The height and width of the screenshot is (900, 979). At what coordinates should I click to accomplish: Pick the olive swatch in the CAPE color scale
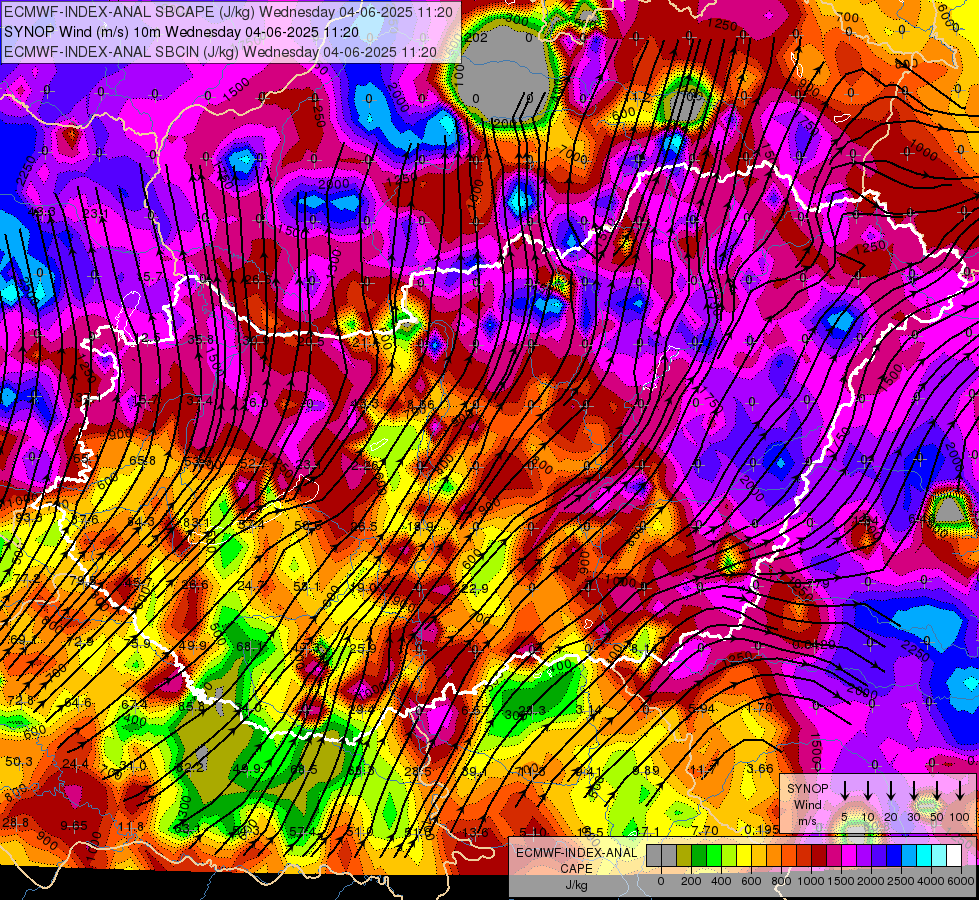click(684, 855)
